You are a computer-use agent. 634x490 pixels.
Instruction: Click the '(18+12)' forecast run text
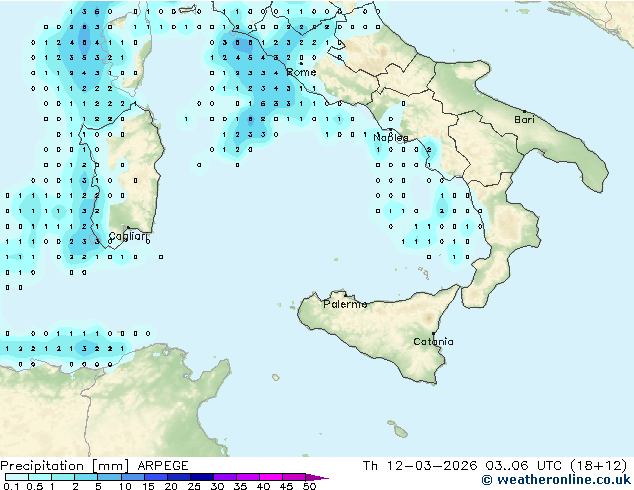tap(599, 466)
